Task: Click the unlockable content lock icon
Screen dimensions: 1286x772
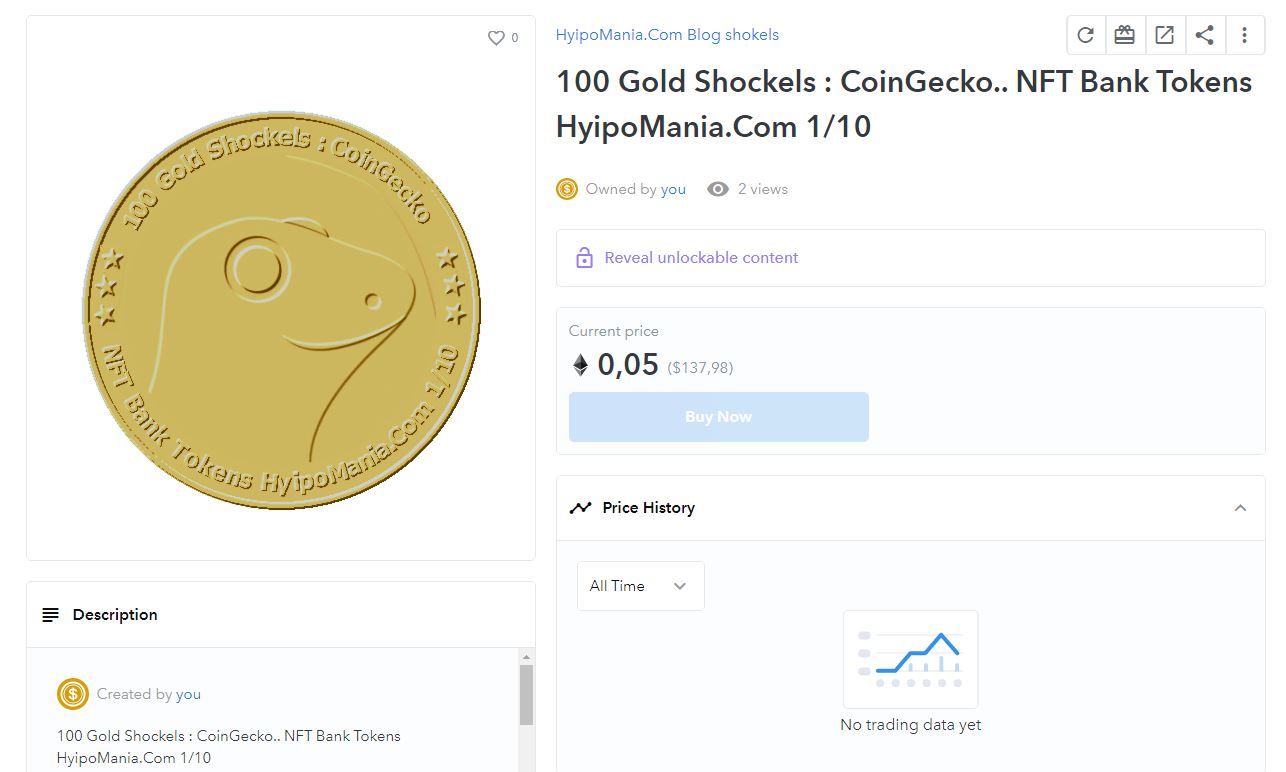Action: 584,258
